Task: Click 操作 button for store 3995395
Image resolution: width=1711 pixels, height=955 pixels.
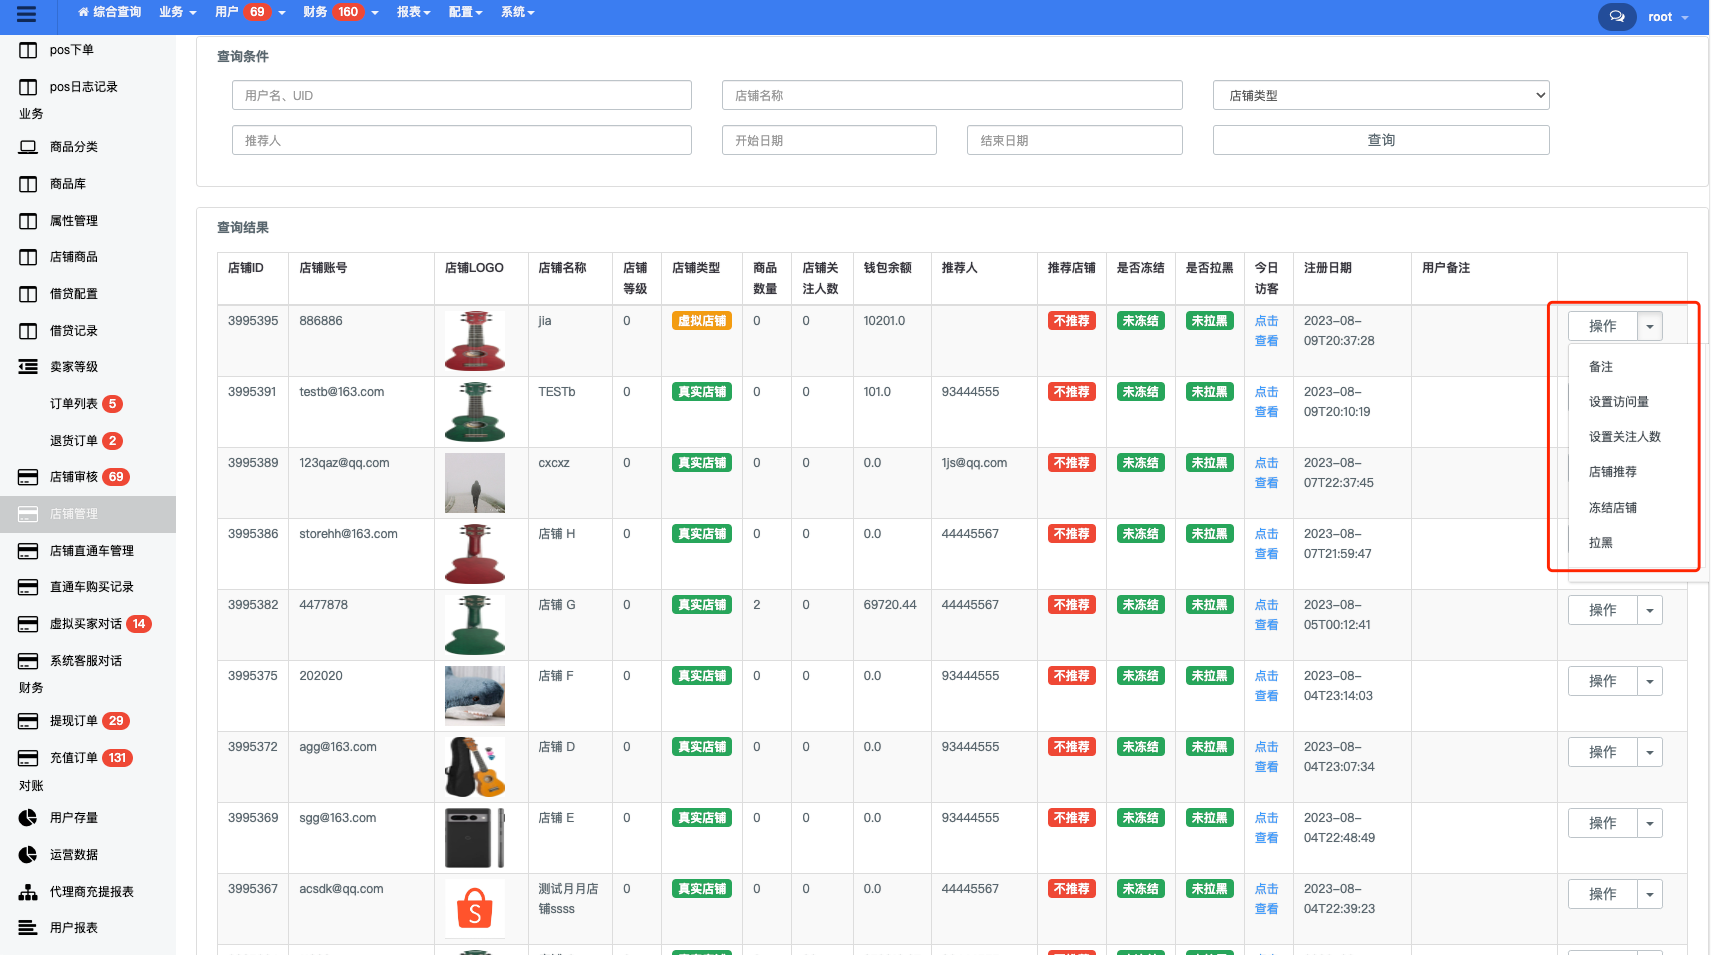Action: coord(1603,326)
